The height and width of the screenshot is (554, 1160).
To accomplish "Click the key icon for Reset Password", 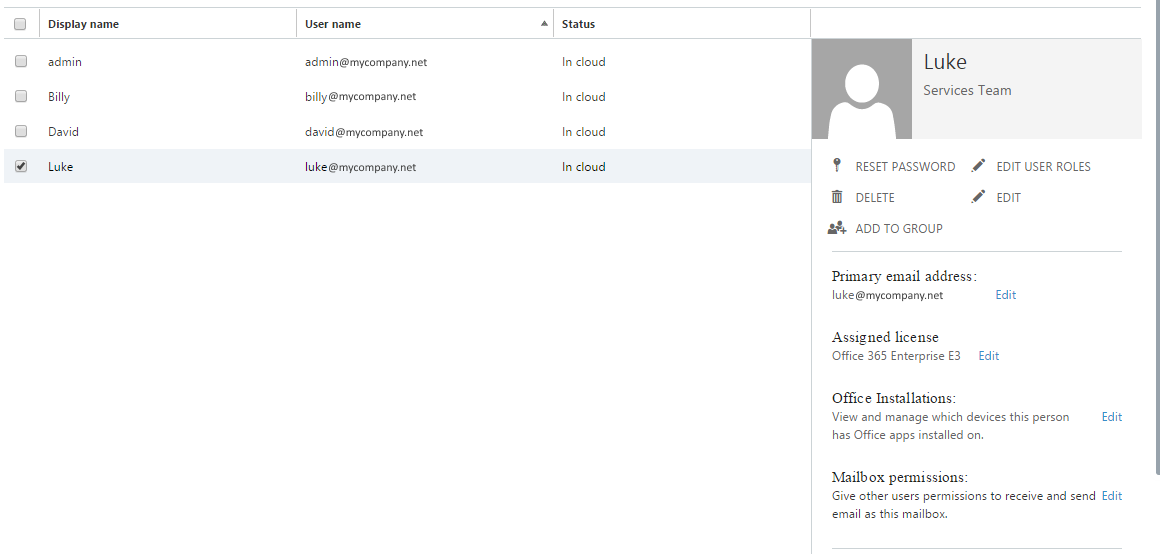I will [837, 166].
